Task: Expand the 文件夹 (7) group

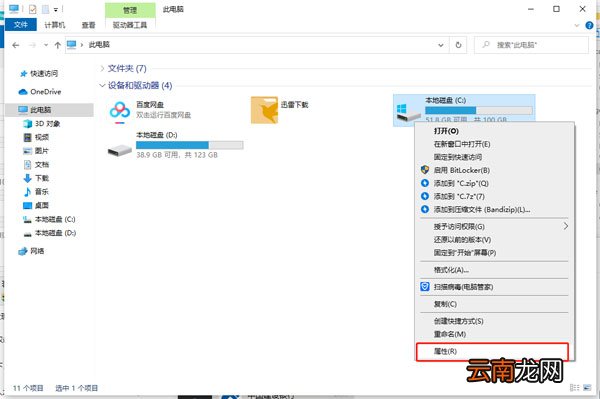Action: pyautogui.click(x=102, y=68)
